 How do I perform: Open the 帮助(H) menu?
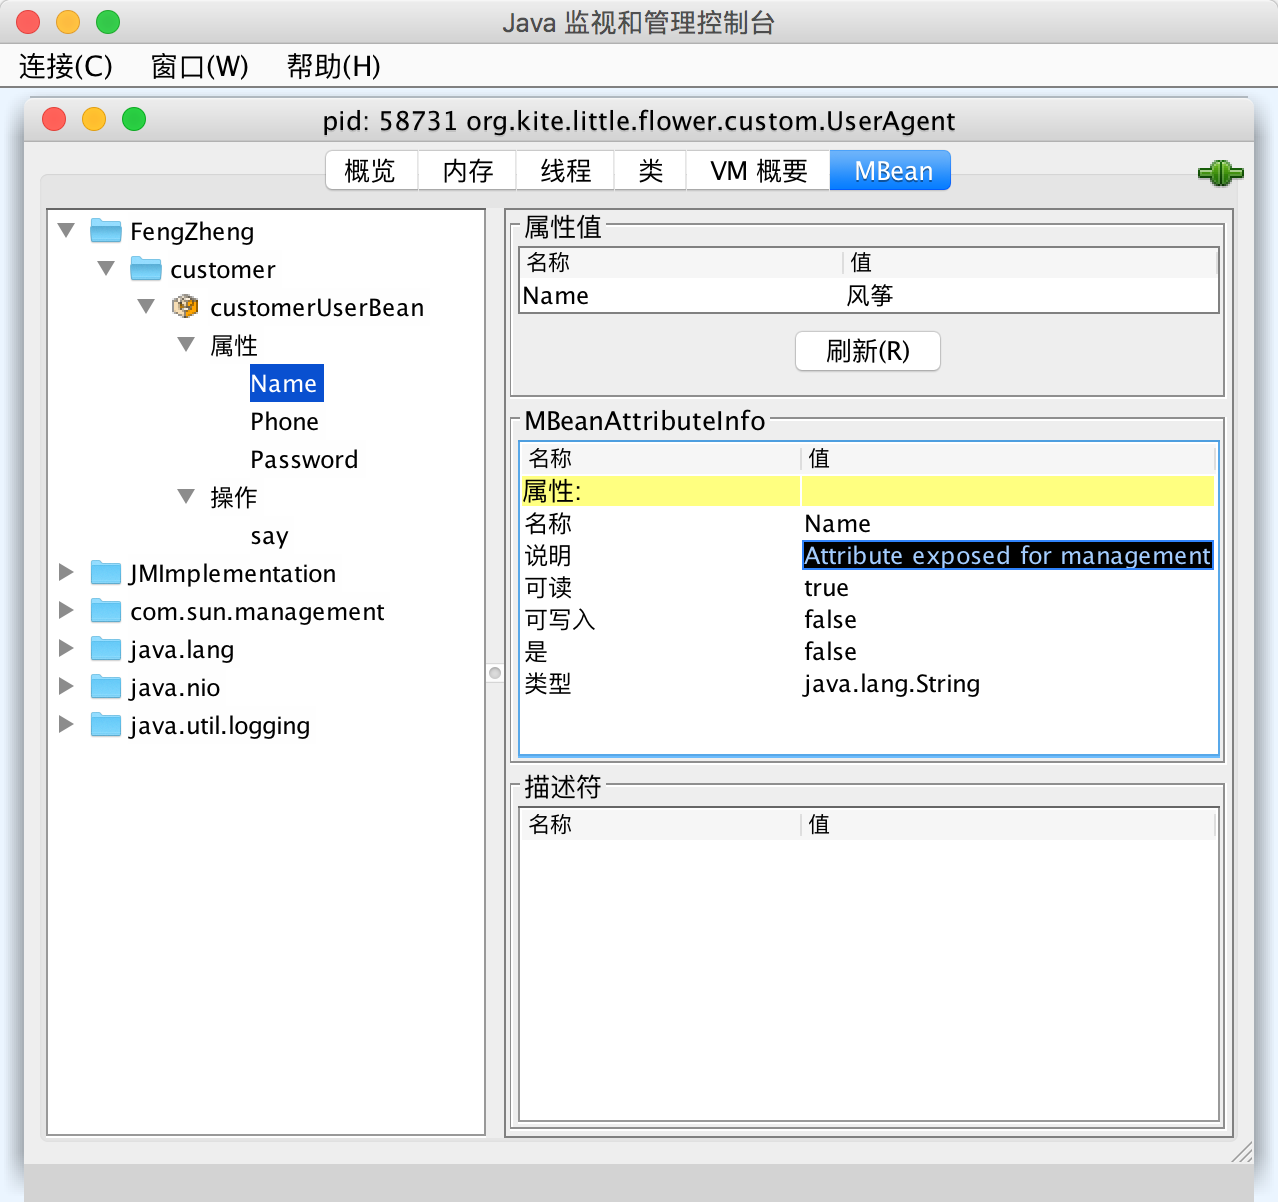click(x=332, y=66)
